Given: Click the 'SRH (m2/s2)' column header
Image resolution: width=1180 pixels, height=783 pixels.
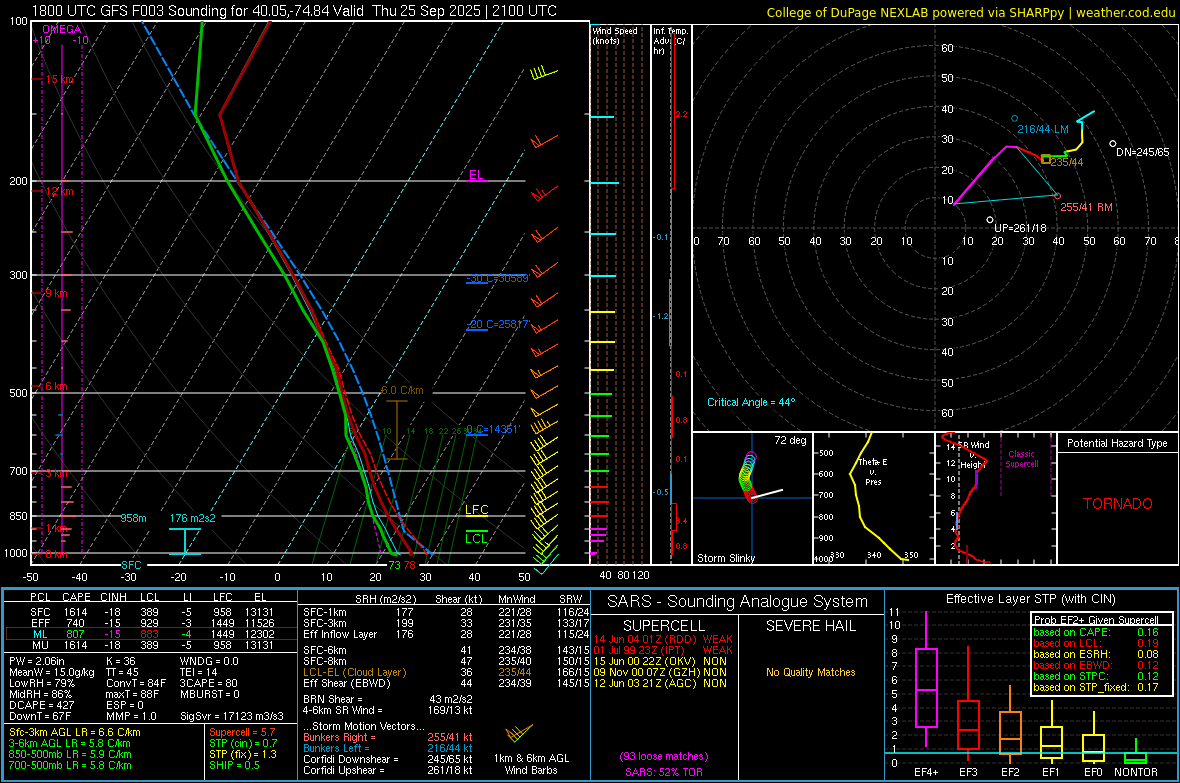Looking at the screenshot, I should point(385,599).
